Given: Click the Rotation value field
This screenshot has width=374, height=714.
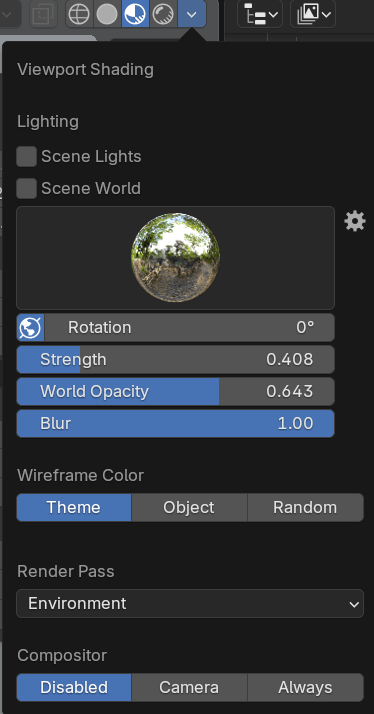Looking at the screenshot, I should pyautogui.click(x=190, y=327).
